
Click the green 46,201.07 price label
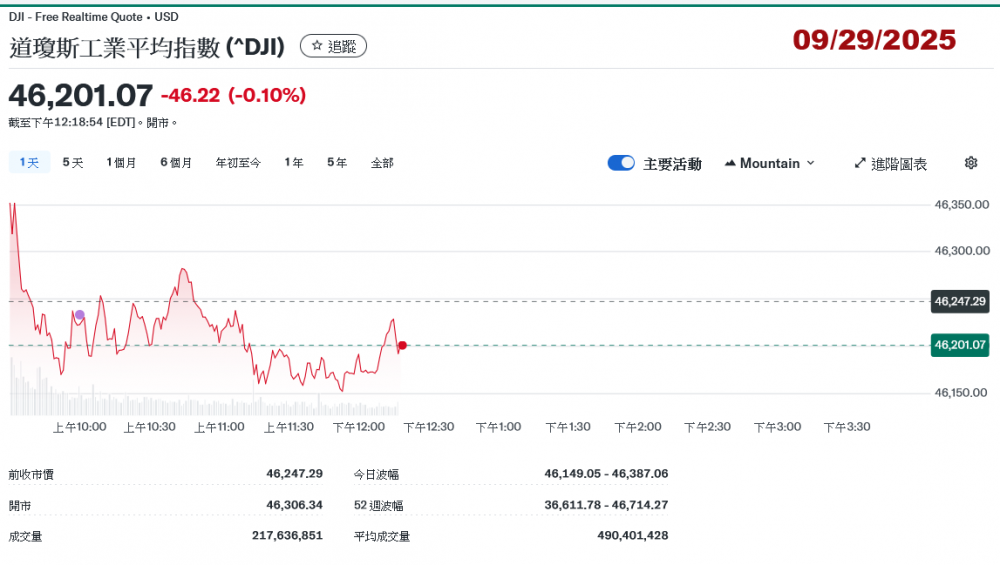click(x=959, y=345)
